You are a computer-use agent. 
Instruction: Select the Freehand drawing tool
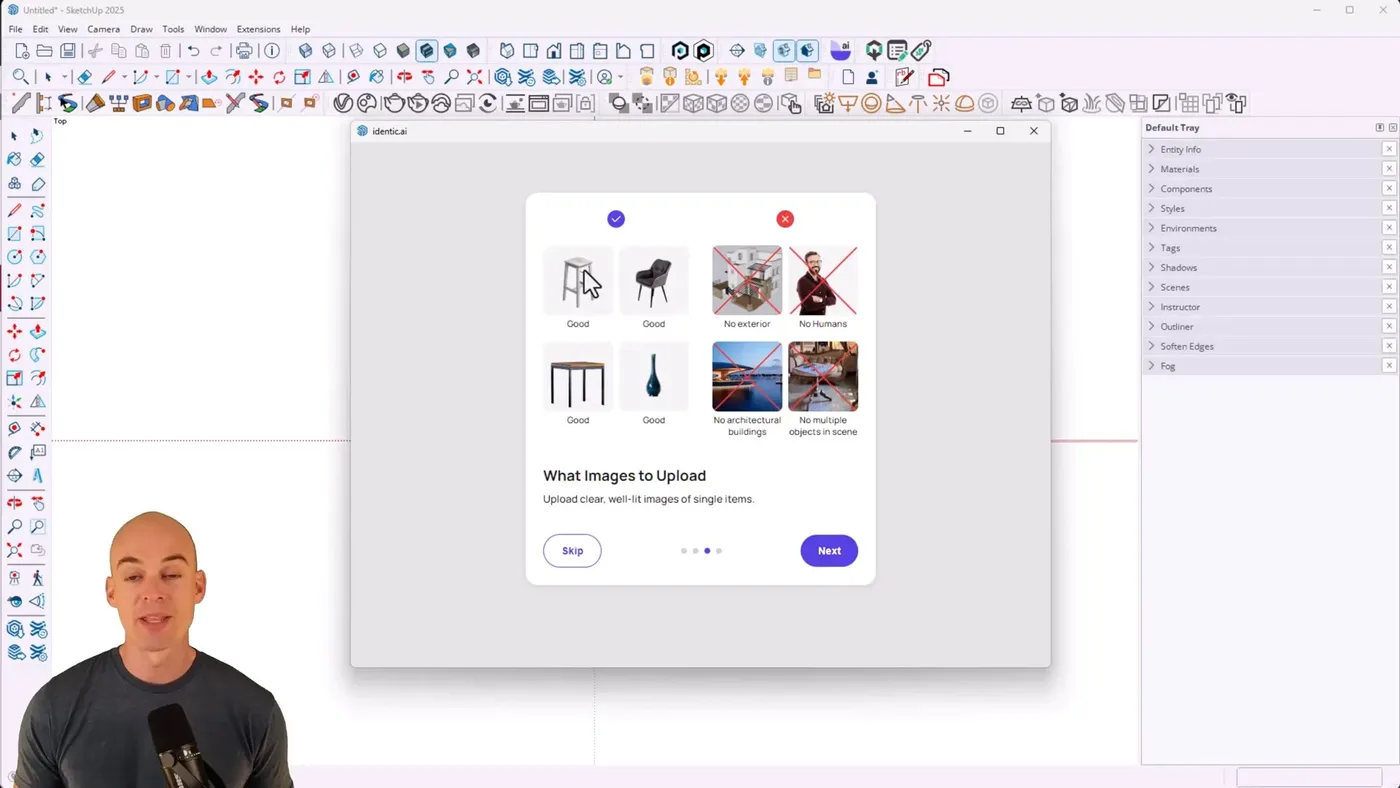[x=38, y=211]
